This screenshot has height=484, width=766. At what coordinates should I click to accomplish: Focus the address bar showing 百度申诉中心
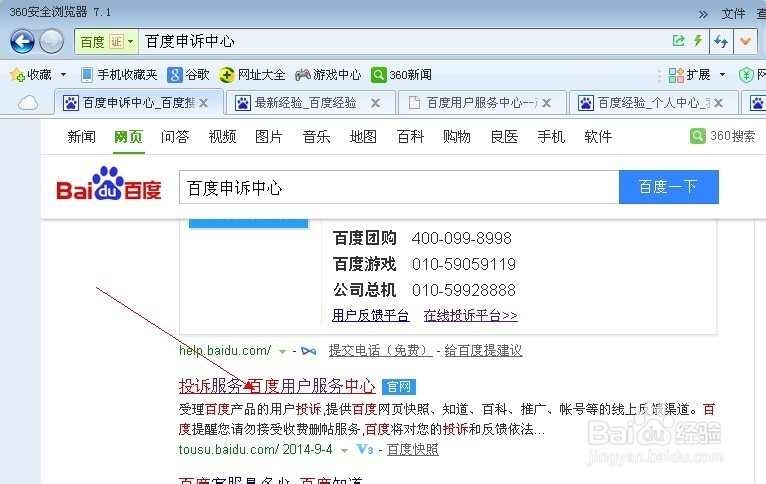pos(405,42)
